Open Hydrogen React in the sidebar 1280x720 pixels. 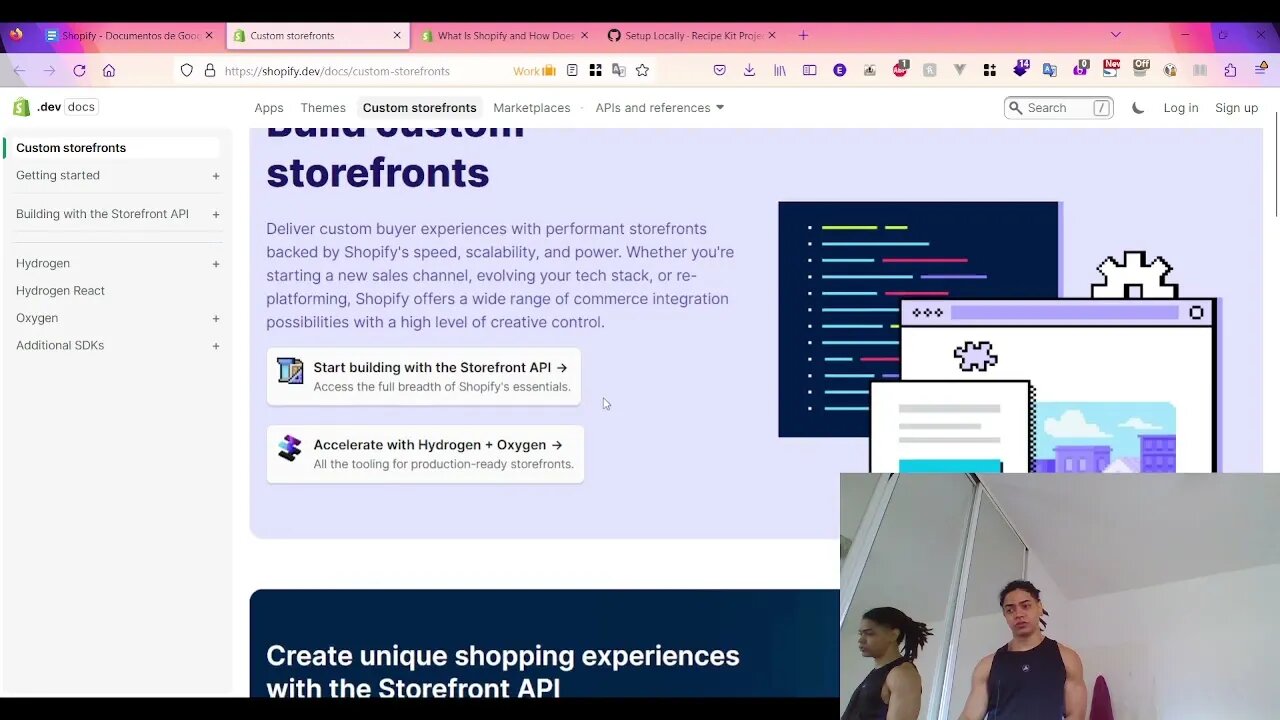click(60, 291)
